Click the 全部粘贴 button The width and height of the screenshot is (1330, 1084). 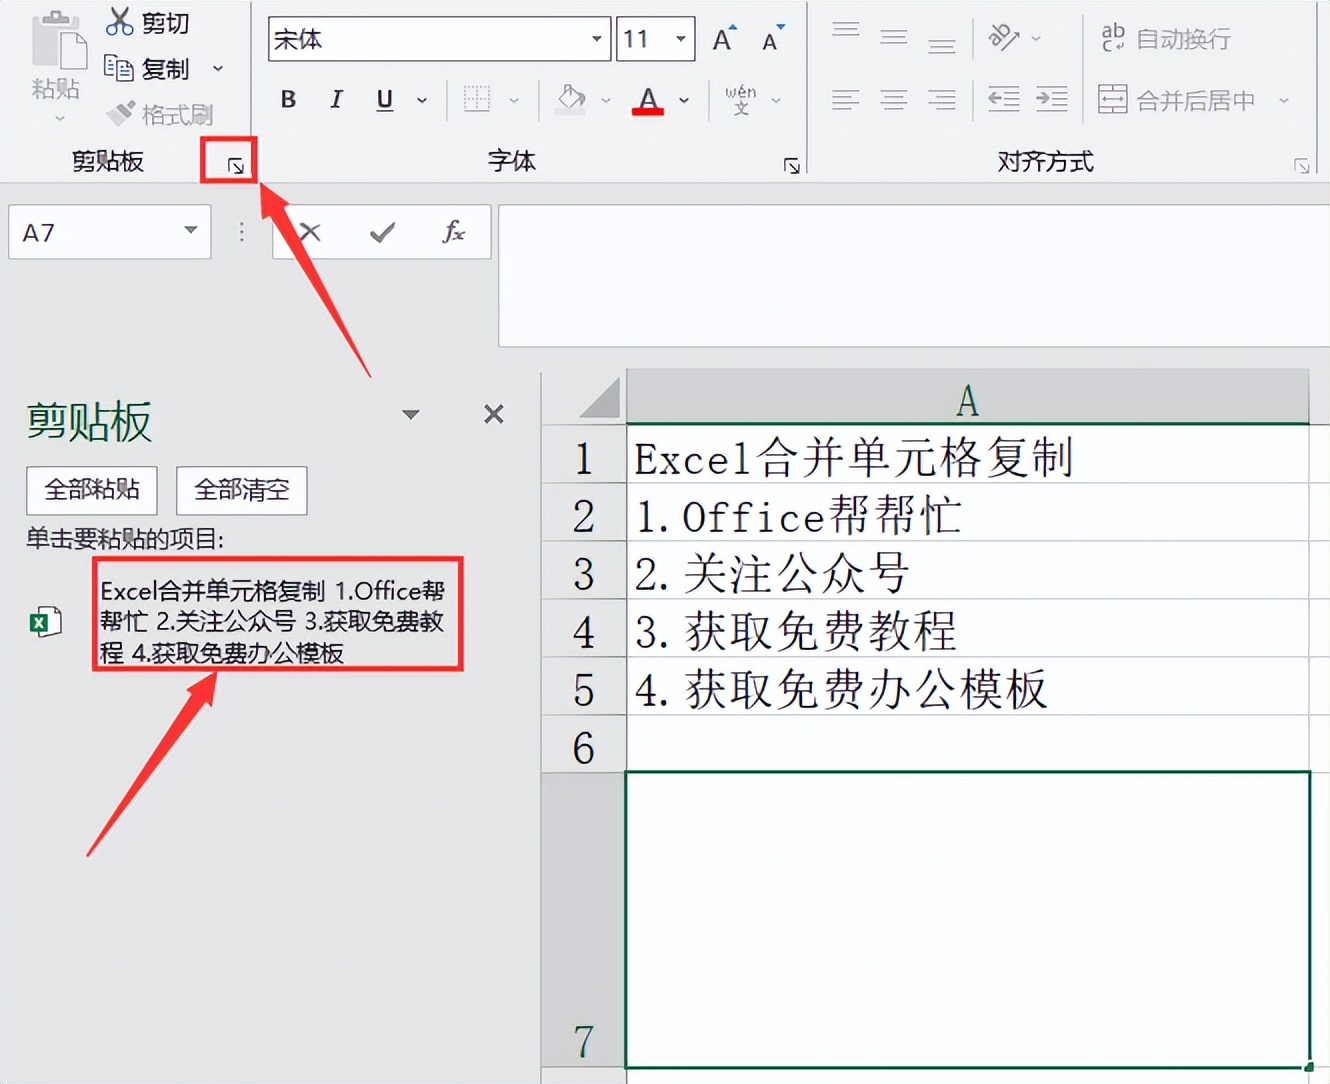tap(92, 490)
